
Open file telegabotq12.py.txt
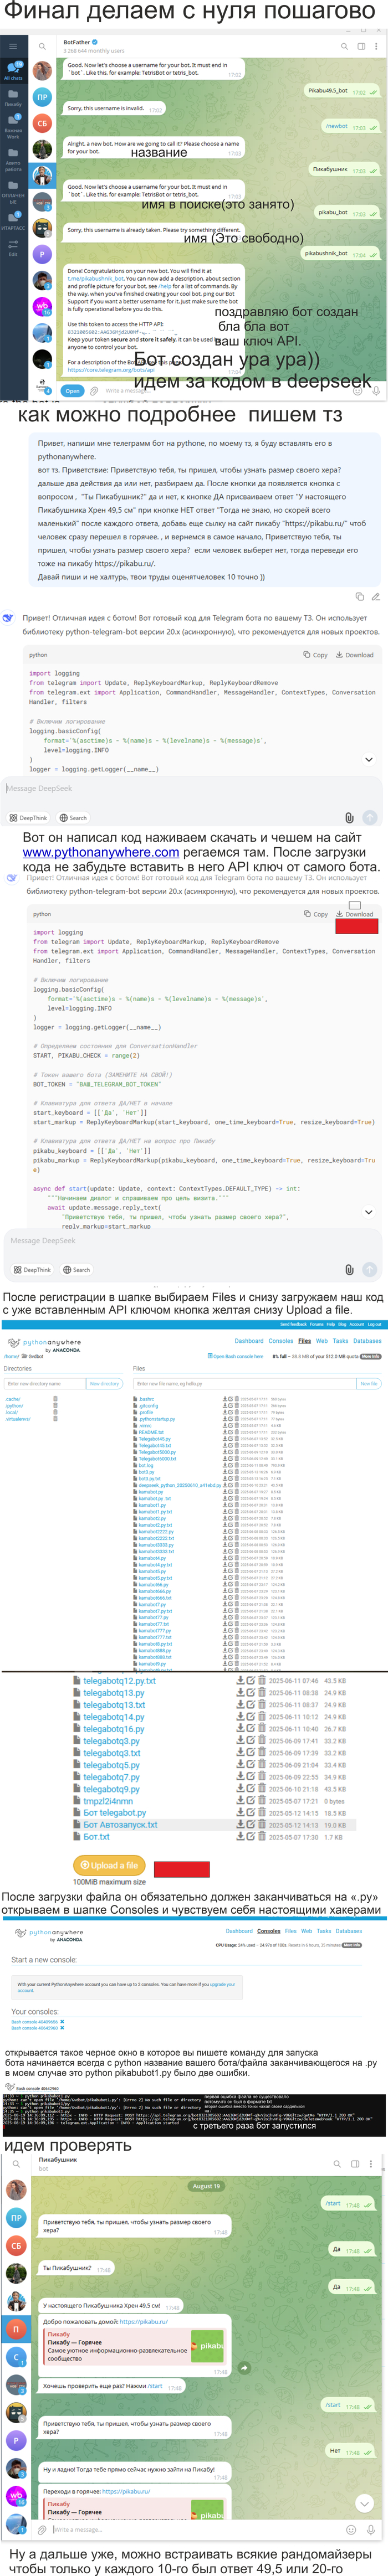[x=119, y=1681]
